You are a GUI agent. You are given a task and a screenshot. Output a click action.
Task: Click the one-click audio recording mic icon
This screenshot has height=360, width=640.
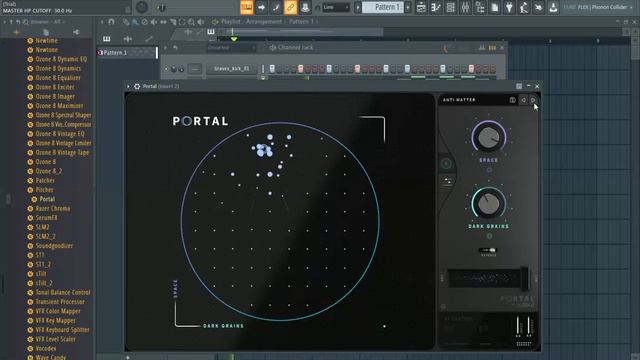point(524,7)
